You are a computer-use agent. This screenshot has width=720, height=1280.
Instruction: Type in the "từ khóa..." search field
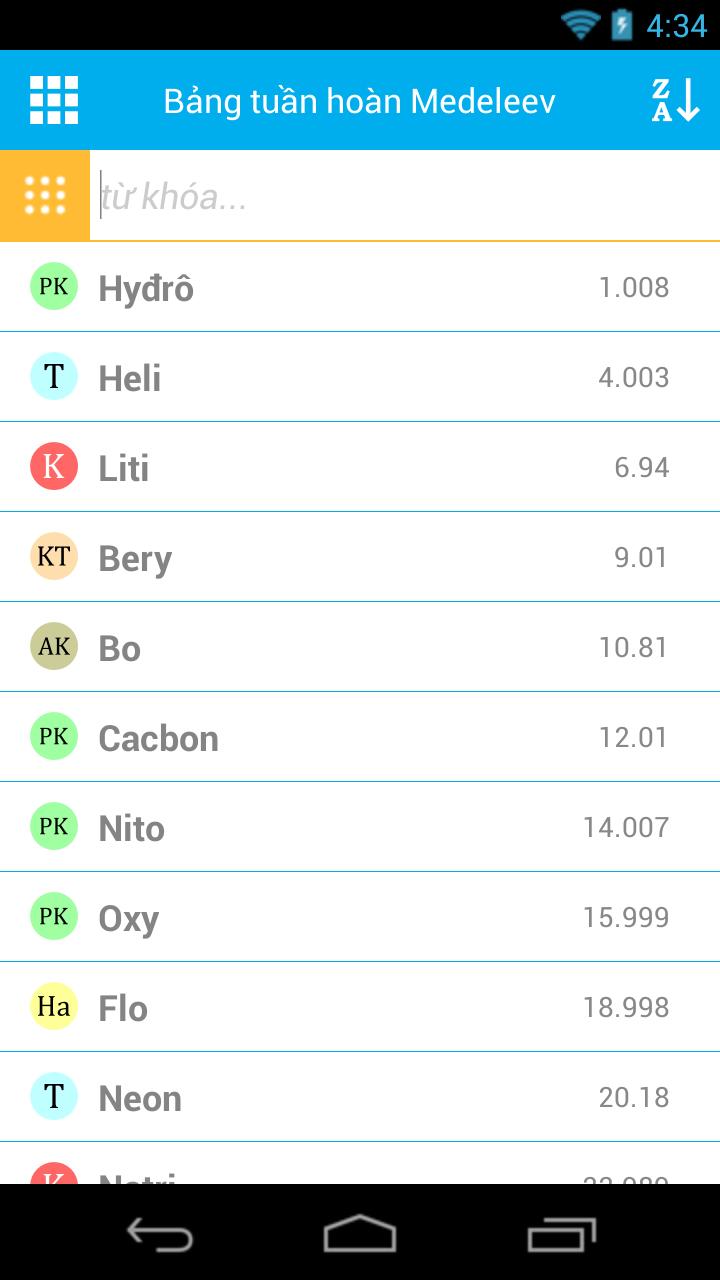point(400,196)
